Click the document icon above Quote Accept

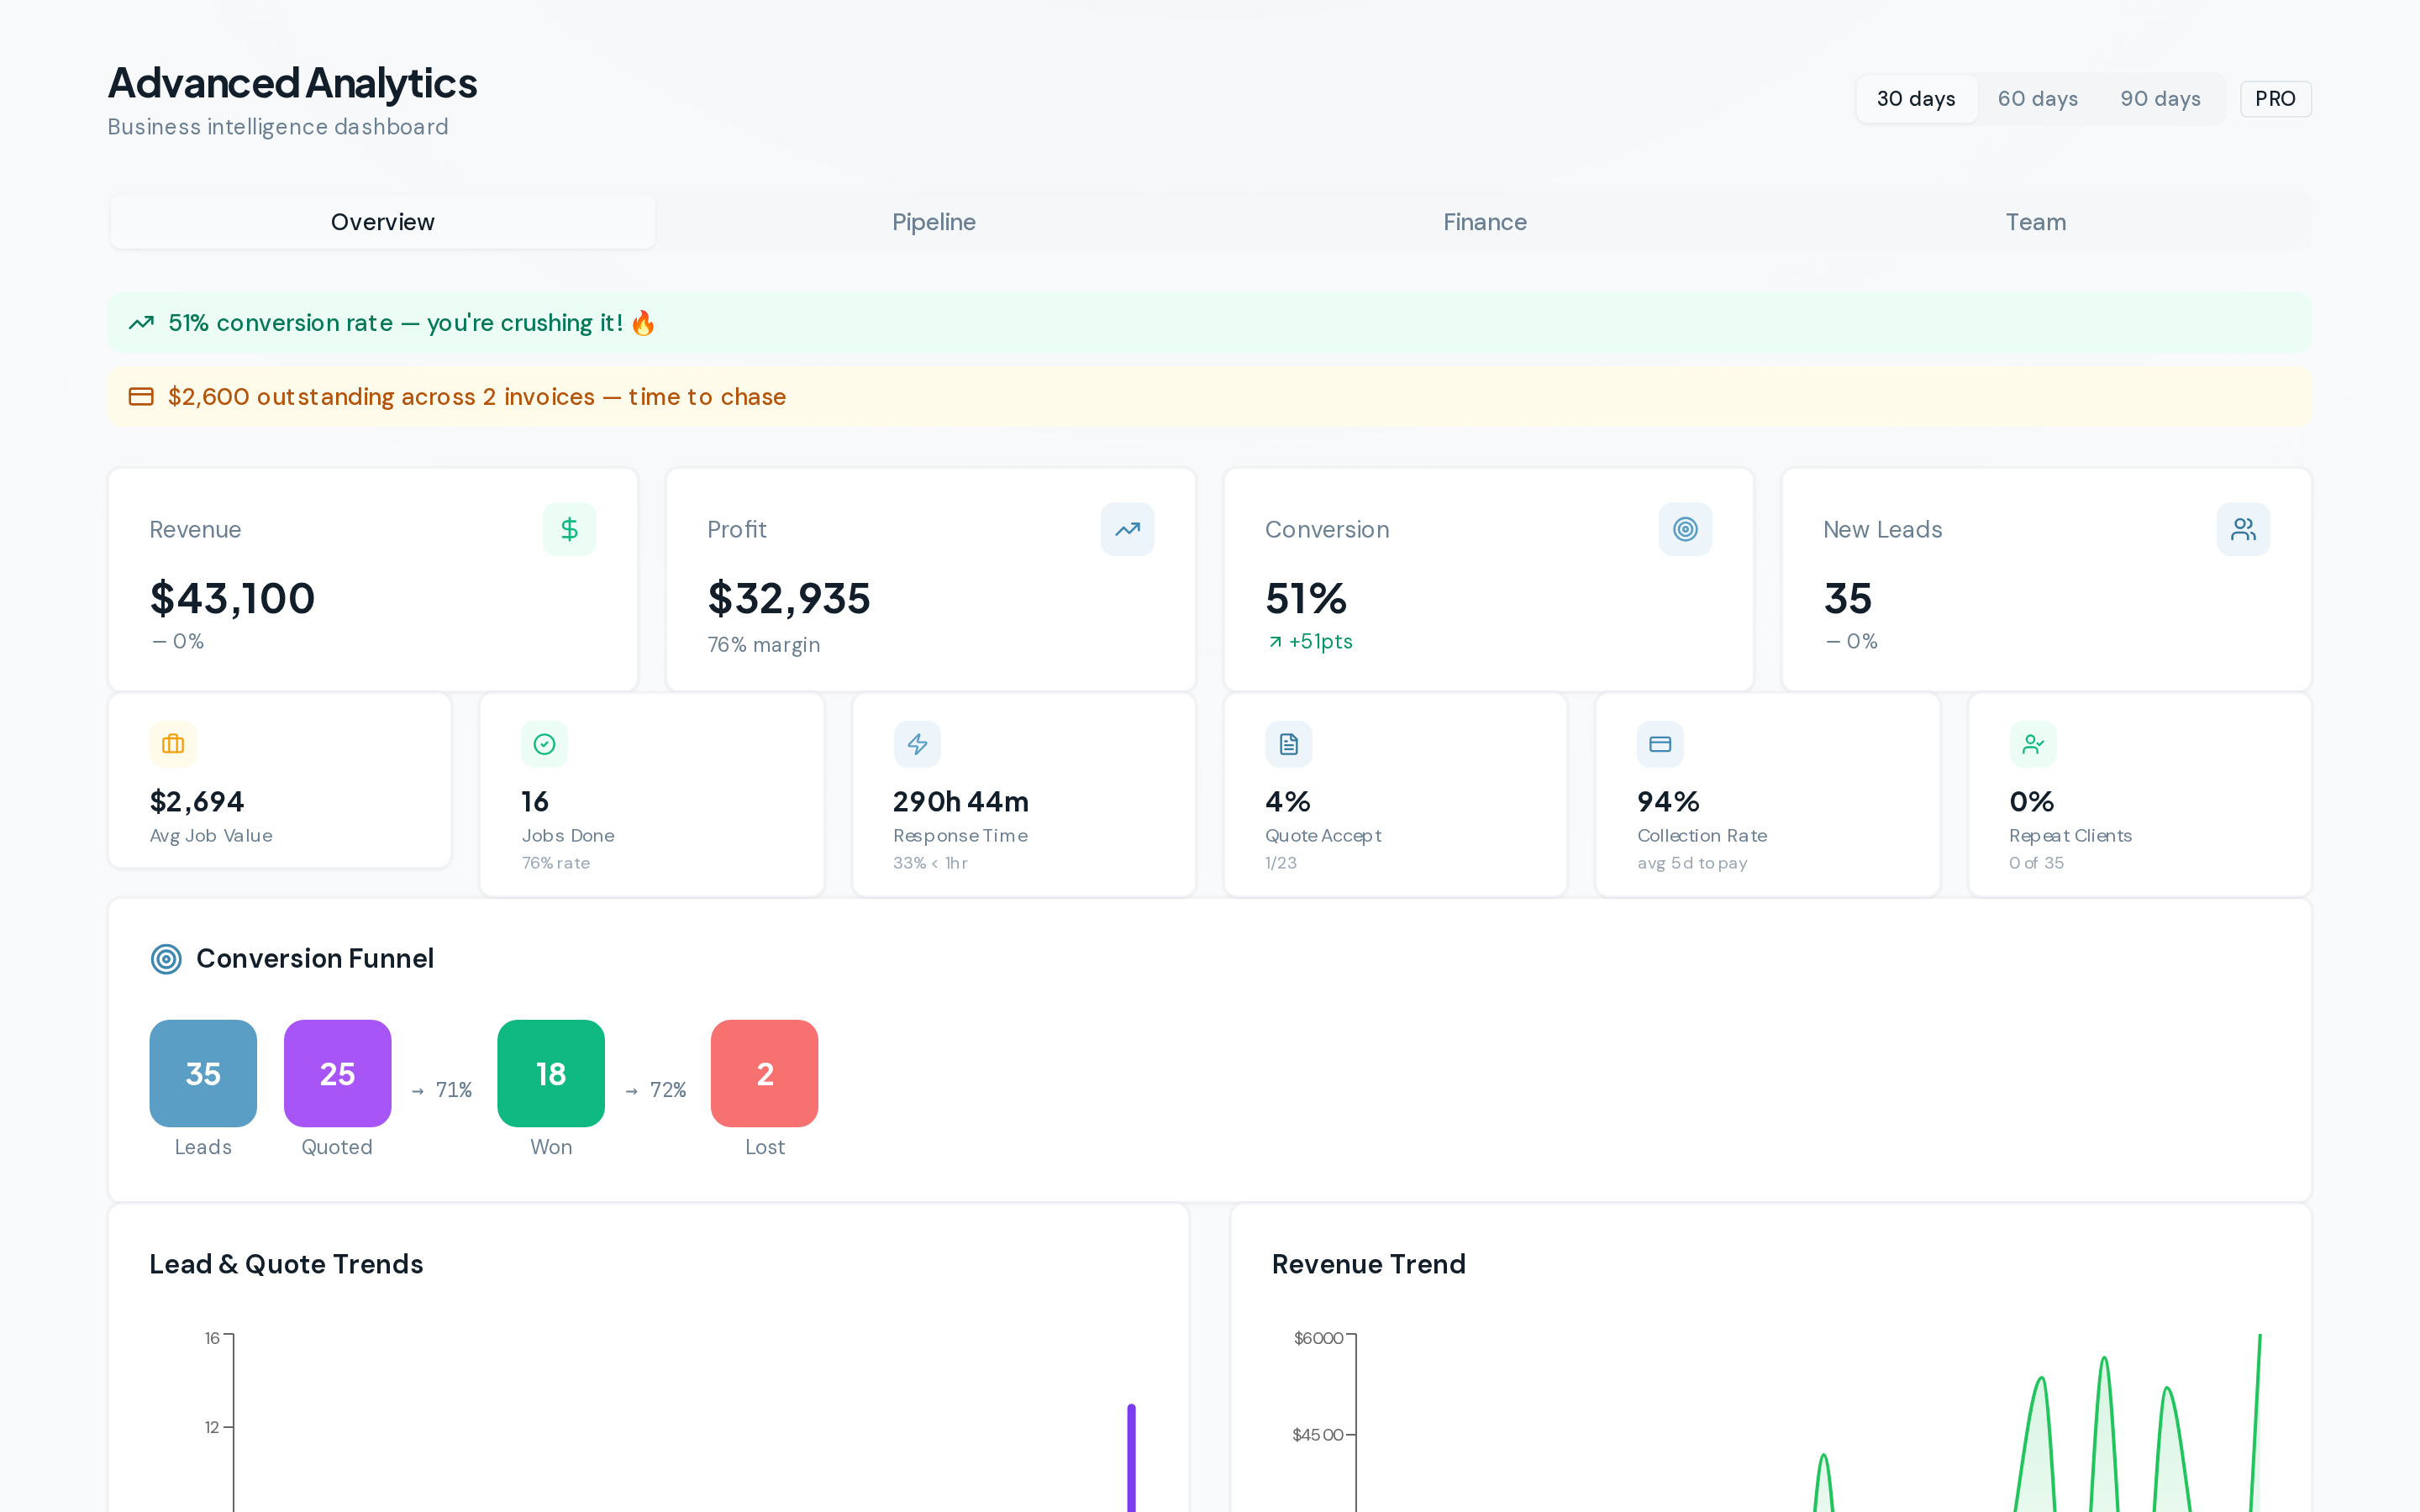coord(1288,744)
